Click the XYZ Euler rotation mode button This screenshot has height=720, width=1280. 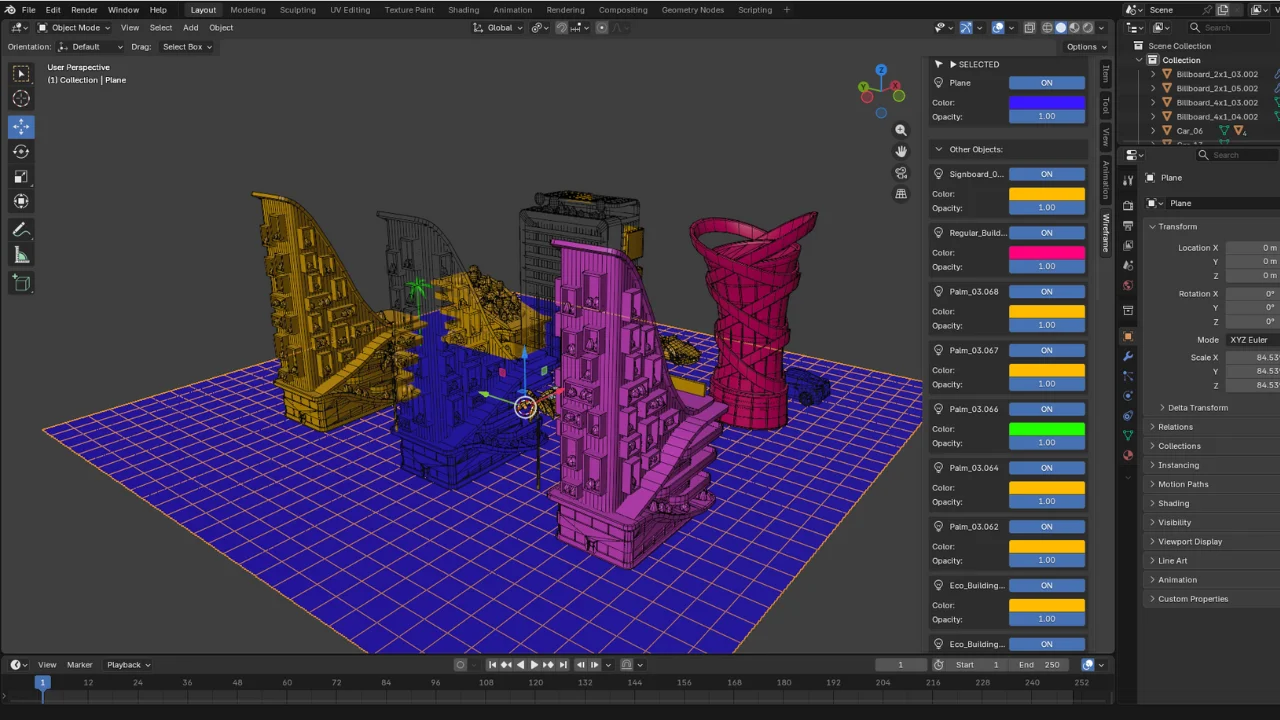(x=1248, y=340)
